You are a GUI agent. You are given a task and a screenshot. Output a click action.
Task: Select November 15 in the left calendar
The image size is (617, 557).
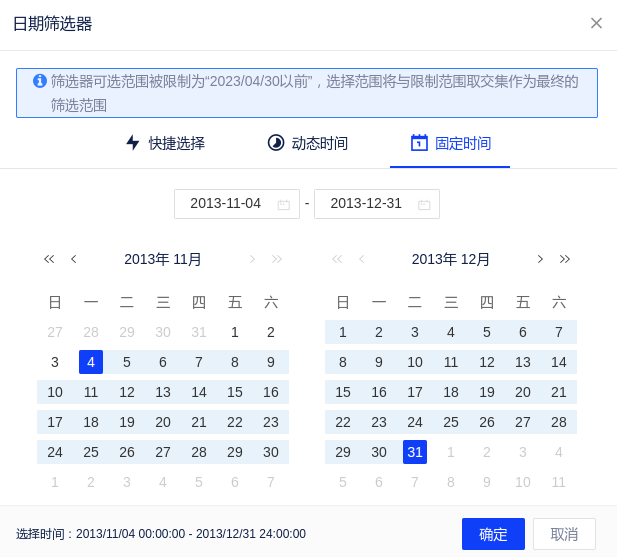[x=235, y=392]
